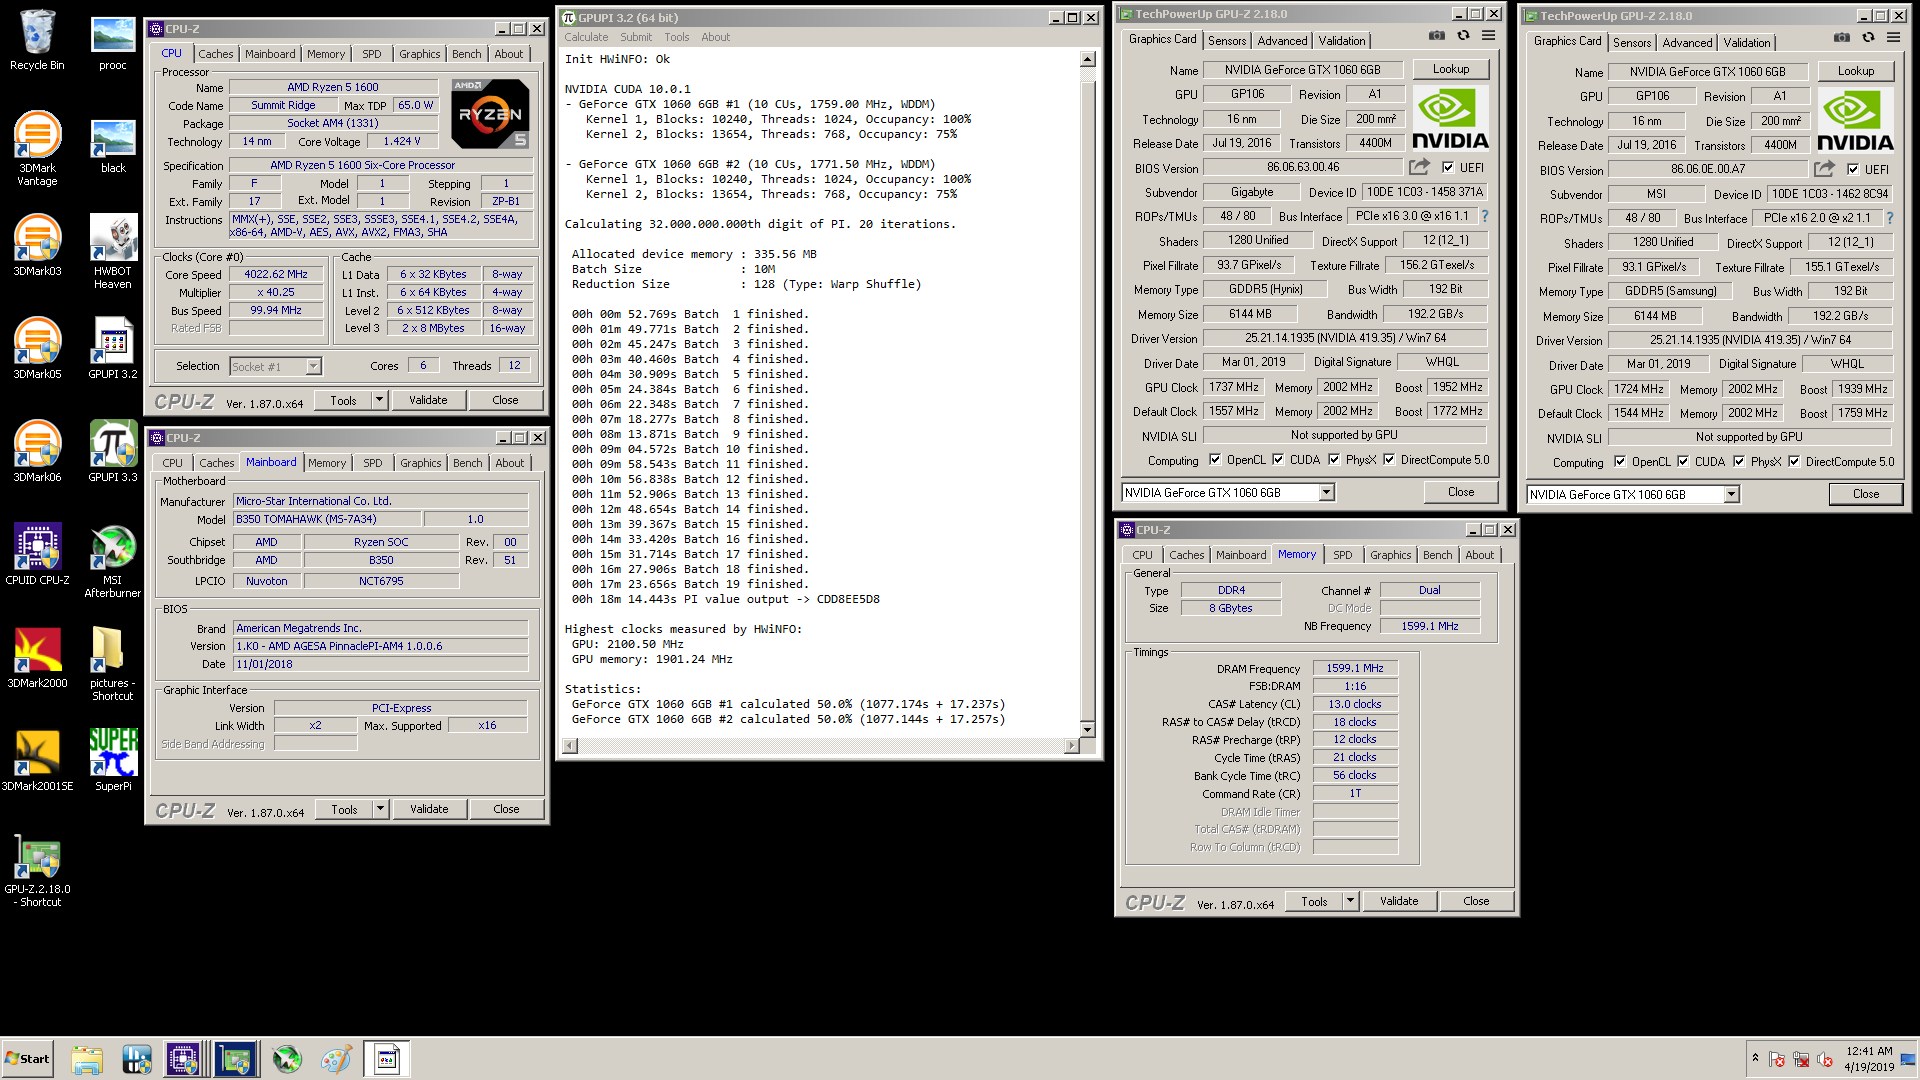The image size is (1920, 1080).
Task: Click the screenshot camera icon in the left GPU-Z window
Action: 1437,36
